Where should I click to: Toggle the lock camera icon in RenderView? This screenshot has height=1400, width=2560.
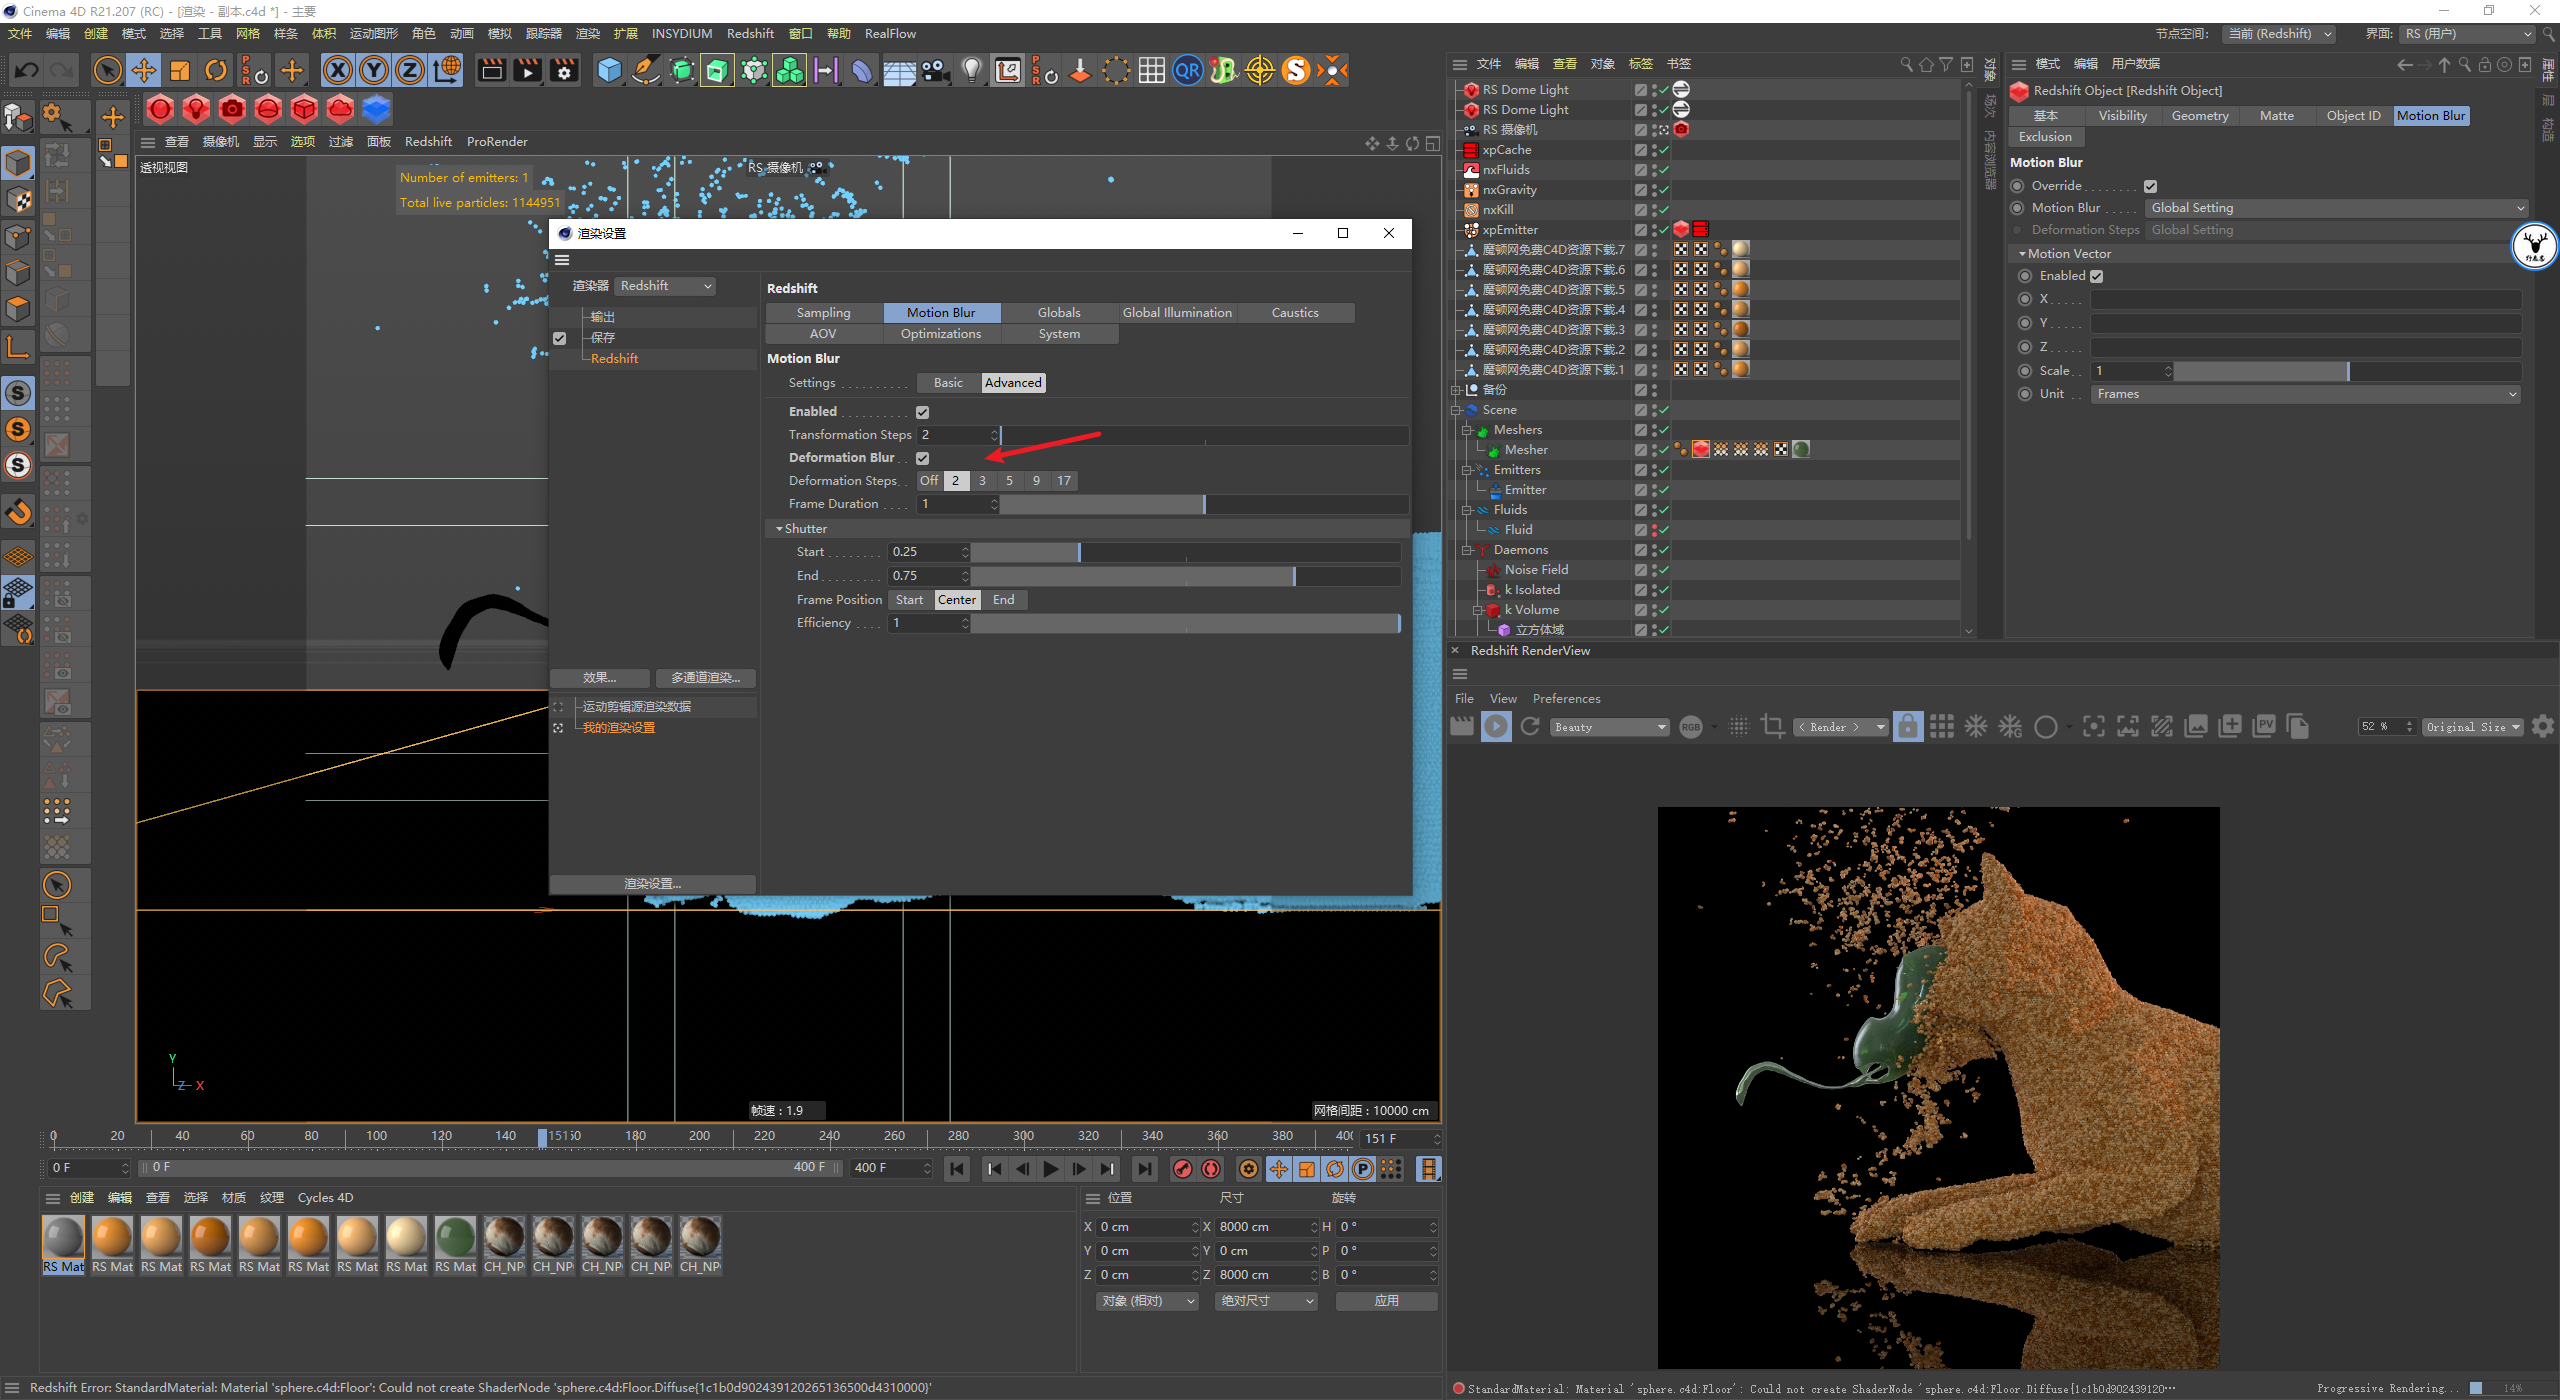pos(1907,727)
